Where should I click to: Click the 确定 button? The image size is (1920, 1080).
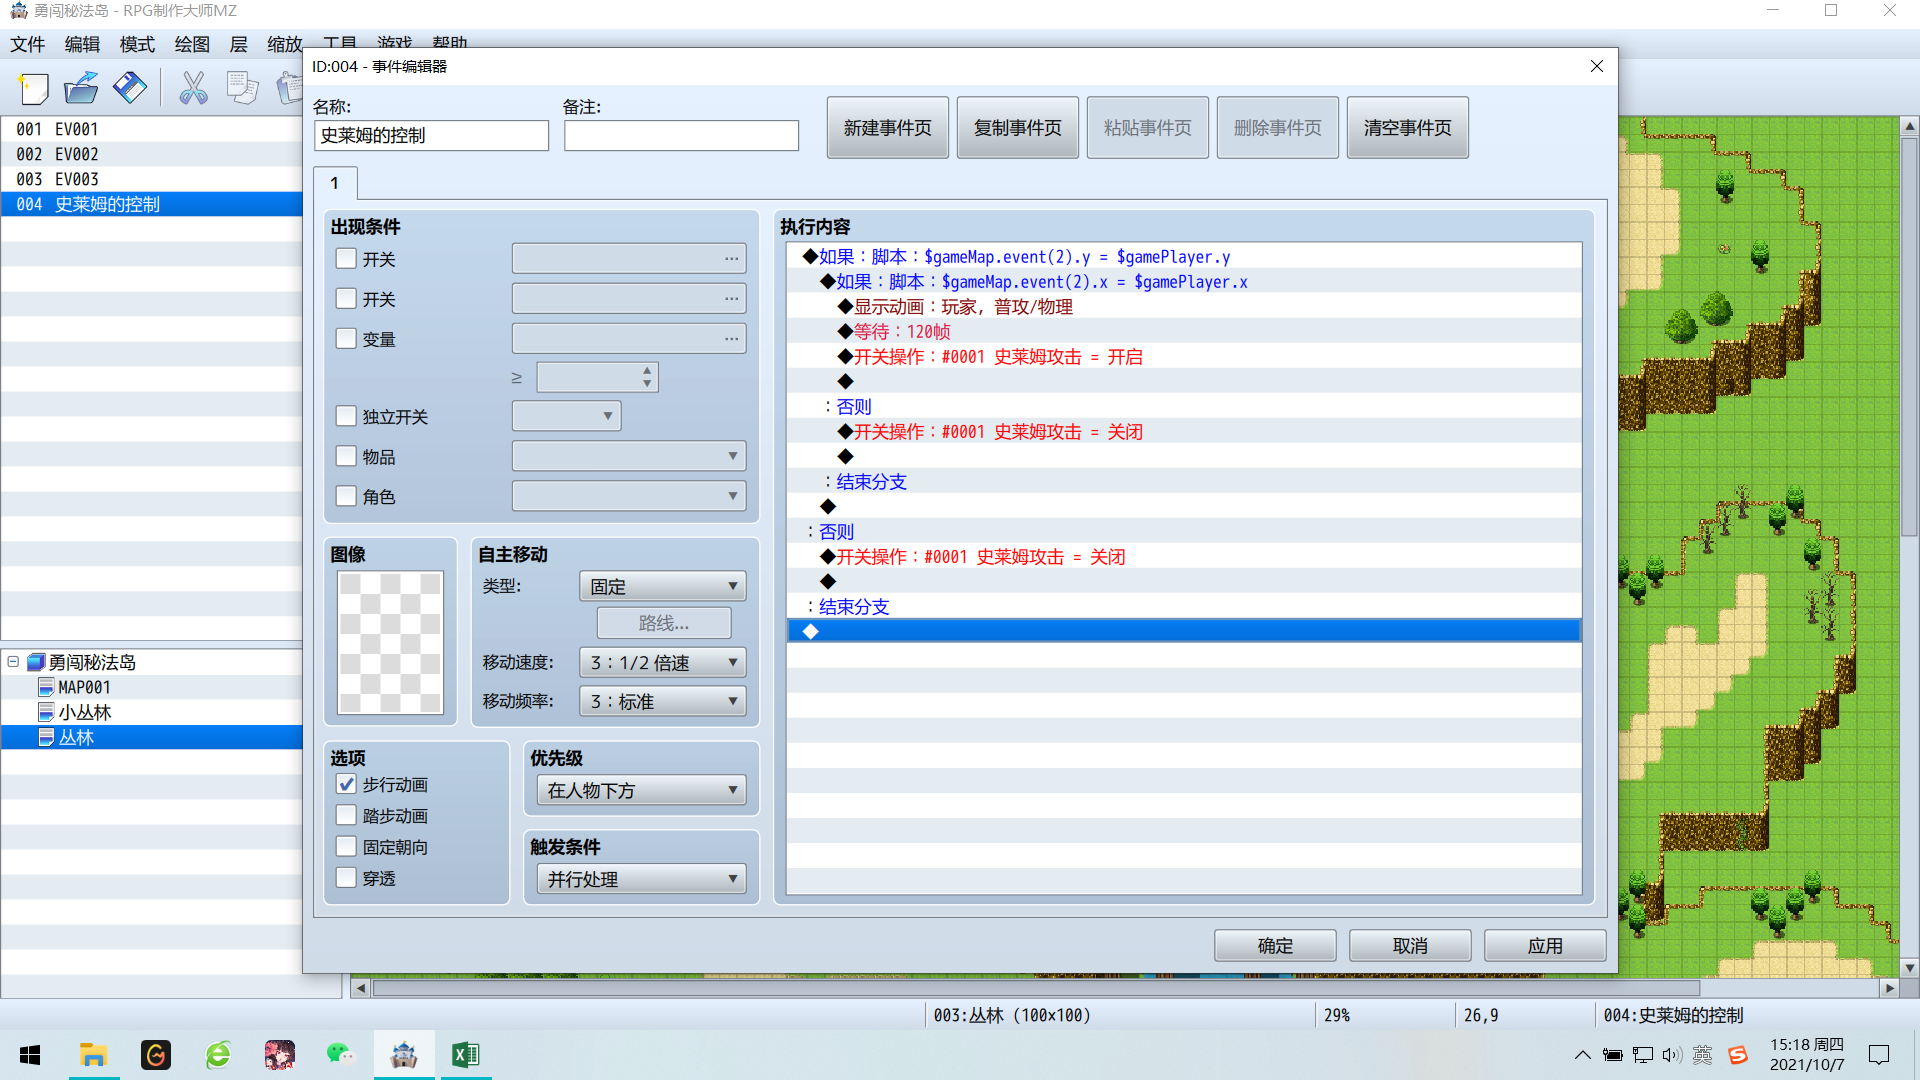1275,945
